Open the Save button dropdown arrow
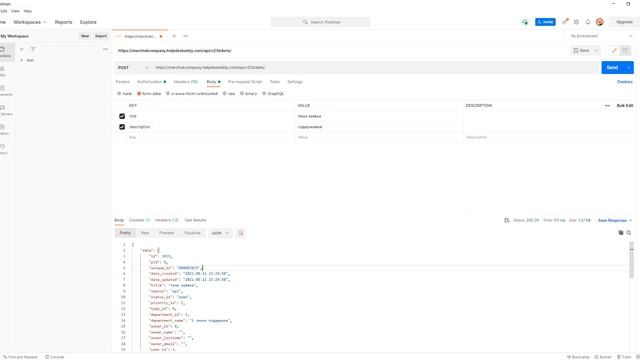The width and height of the screenshot is (640, 360). (x=596, y=51)
